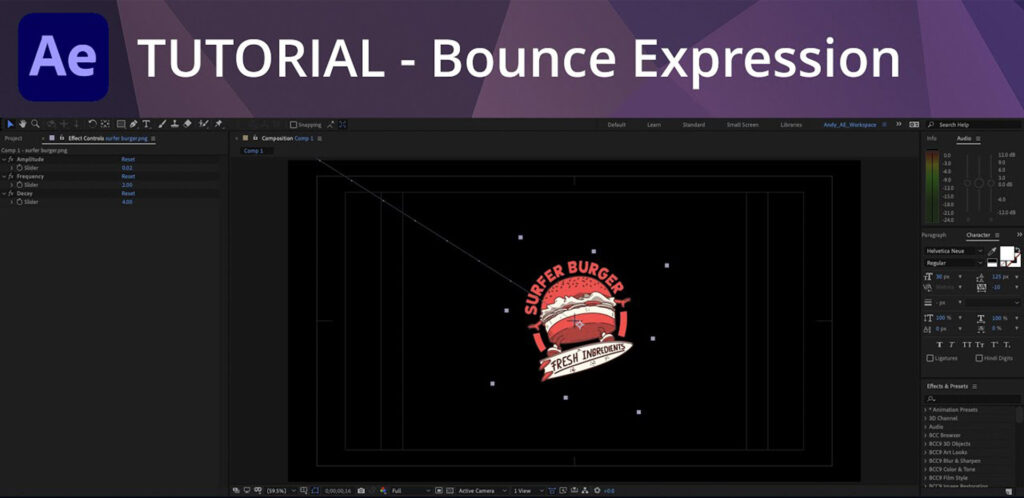Image resolution: width=1024 pixels, height=498 pixels.
Task: Select the Brush tool
Action: 162,124
